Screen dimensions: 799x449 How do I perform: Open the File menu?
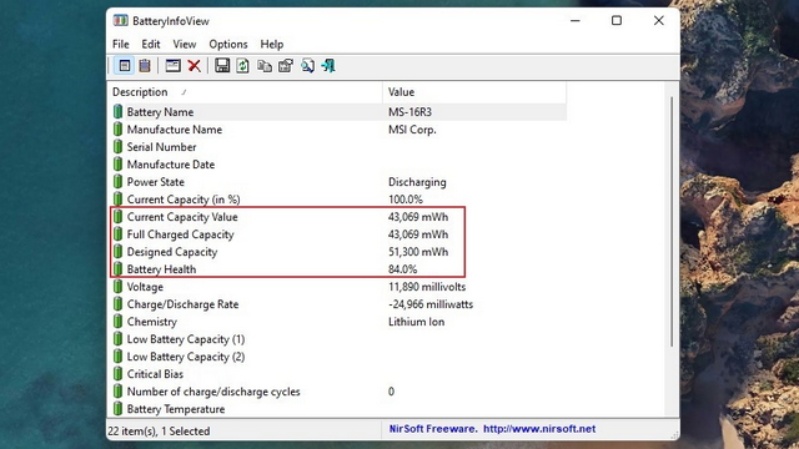(x=121, y=44)
